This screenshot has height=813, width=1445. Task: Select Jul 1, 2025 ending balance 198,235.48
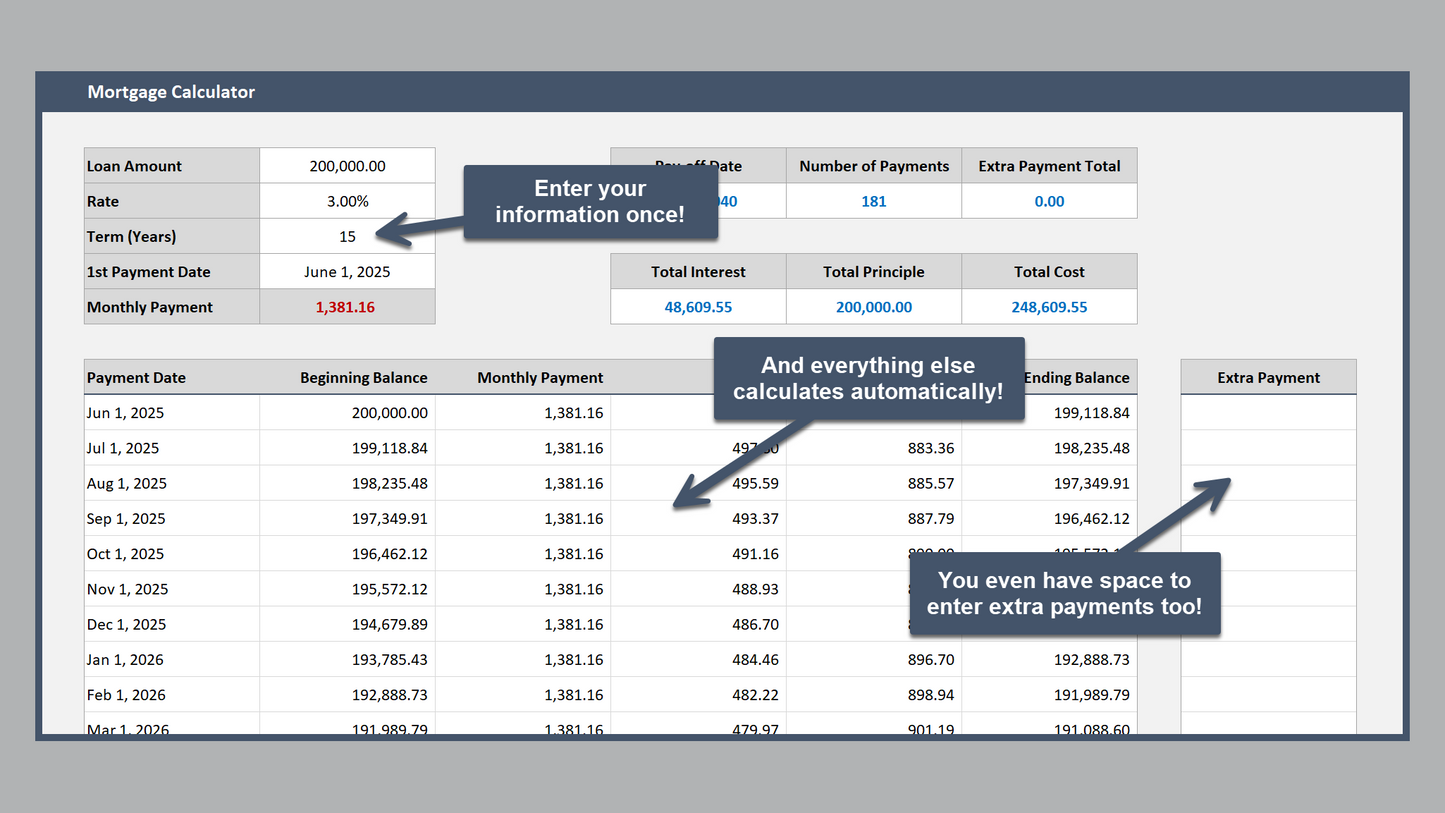coord(1049,448)
